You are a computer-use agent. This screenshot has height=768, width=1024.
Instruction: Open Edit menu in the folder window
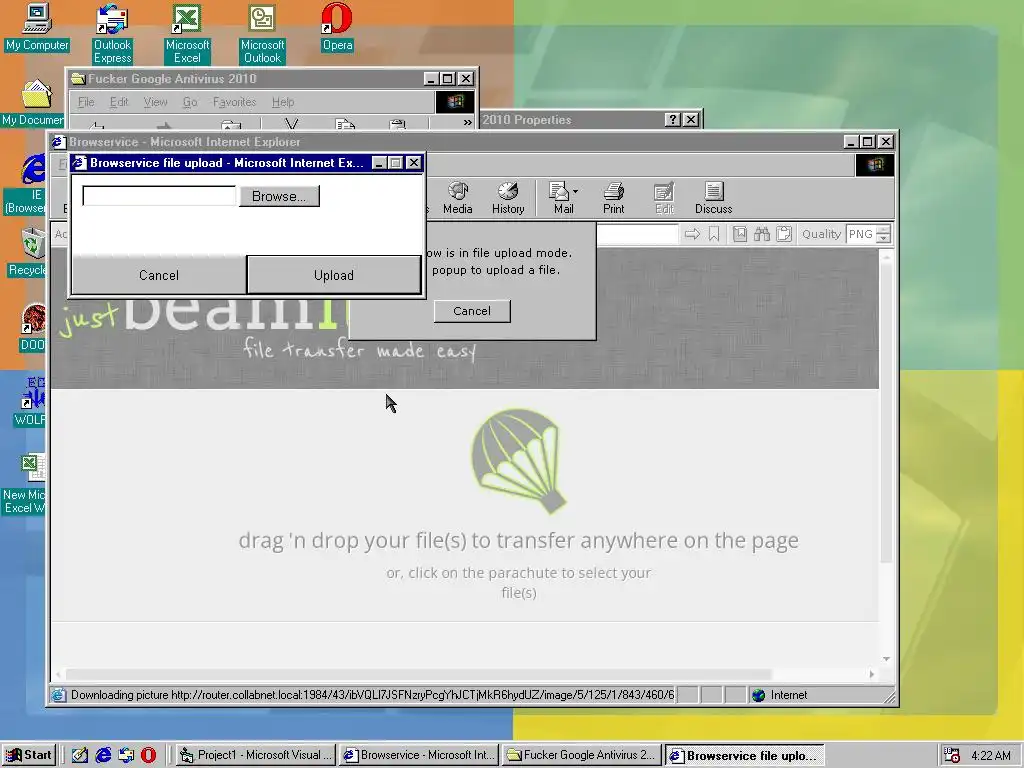(x=119, y=102)
